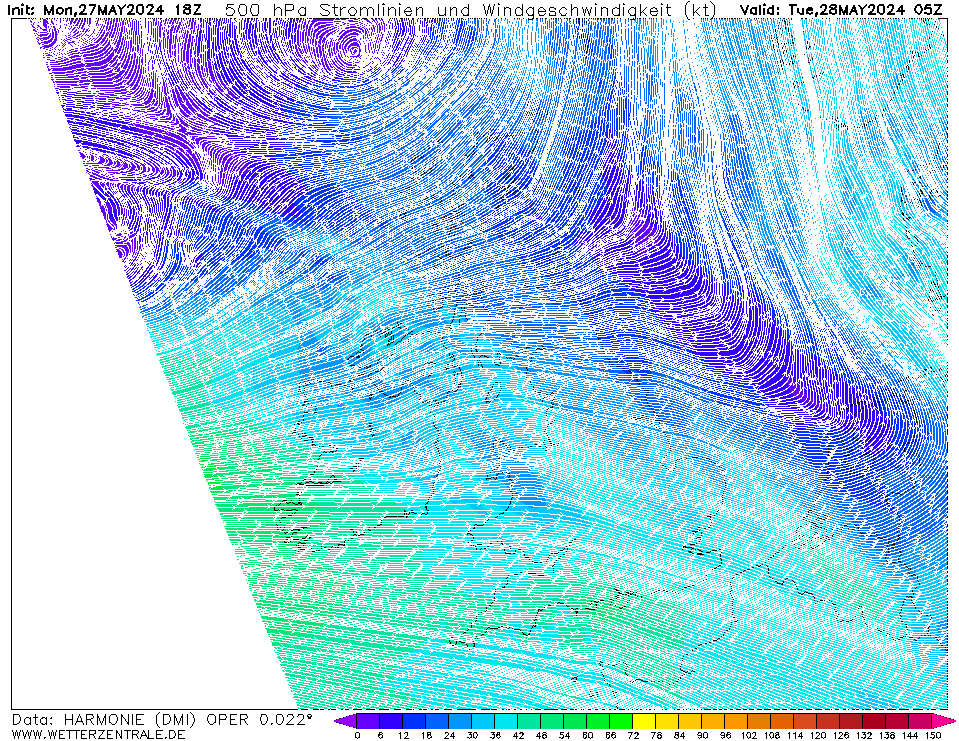Click the 108 label on the wind scale
The width and height of the screenshot is (959, 741).
click(x=771, y=735)
